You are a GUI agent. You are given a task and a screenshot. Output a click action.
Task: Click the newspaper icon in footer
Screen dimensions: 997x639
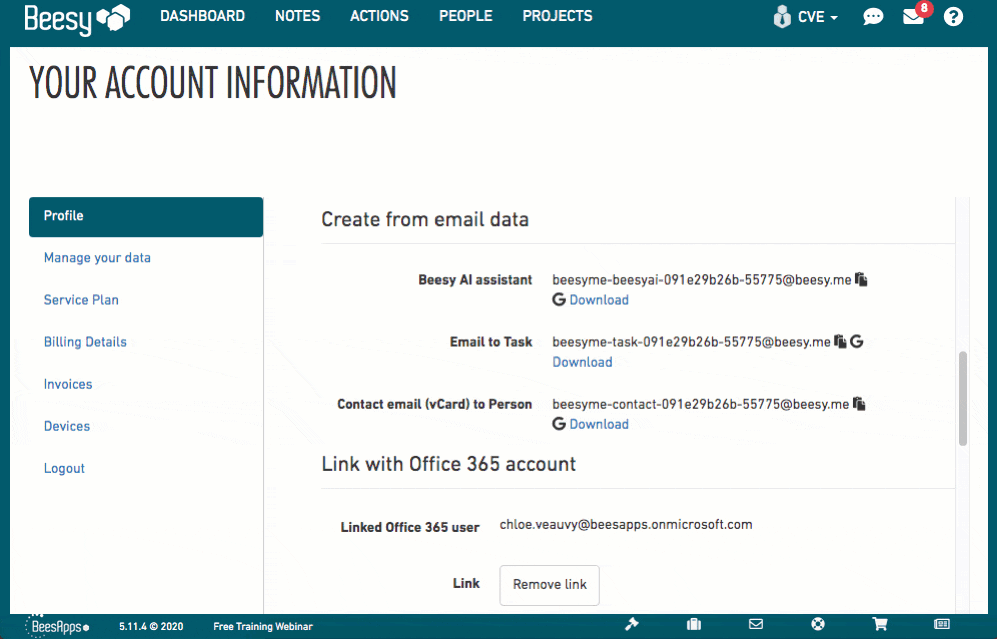[x=942, y=624]
